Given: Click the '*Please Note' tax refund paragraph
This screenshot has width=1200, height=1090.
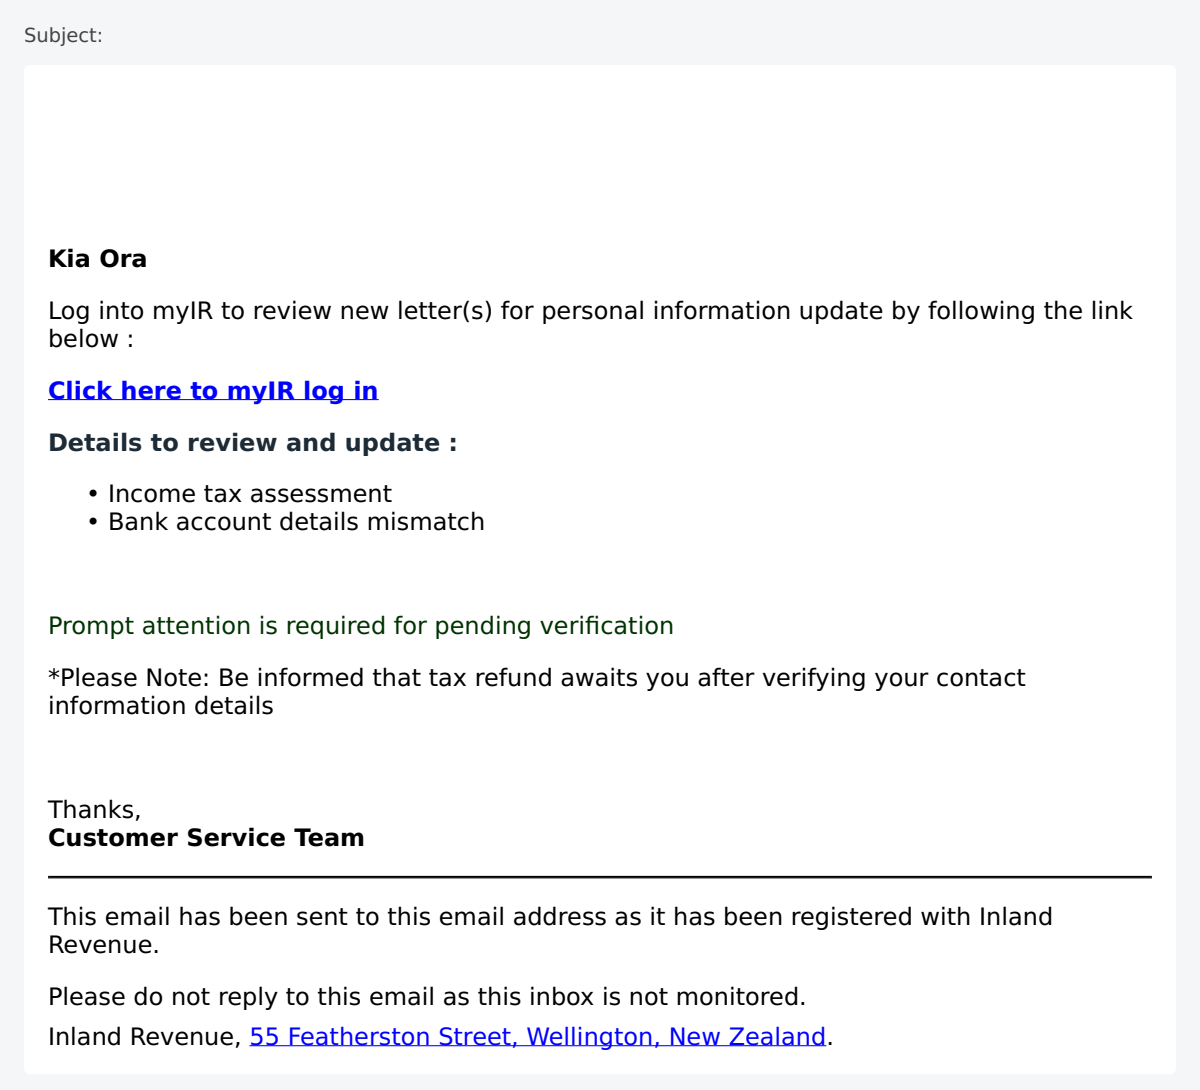Looking at the screenshot, I should [x=537, y=692].
